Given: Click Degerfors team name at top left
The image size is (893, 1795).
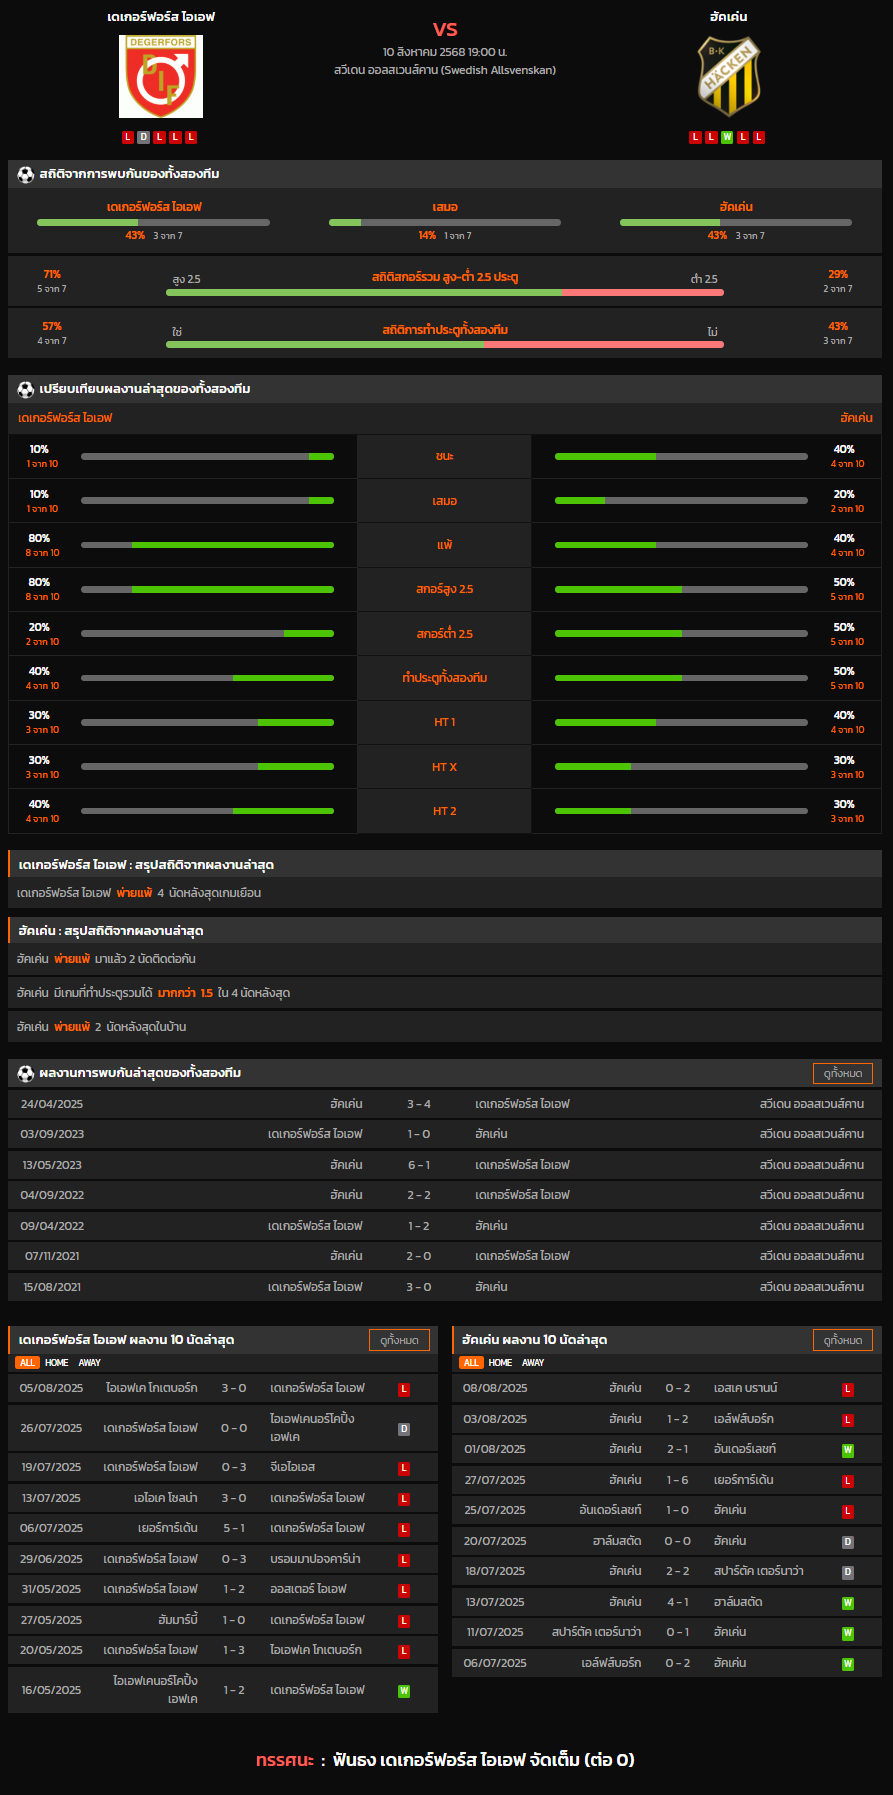Looking at the screenshot, I should [x=161, y=17].
